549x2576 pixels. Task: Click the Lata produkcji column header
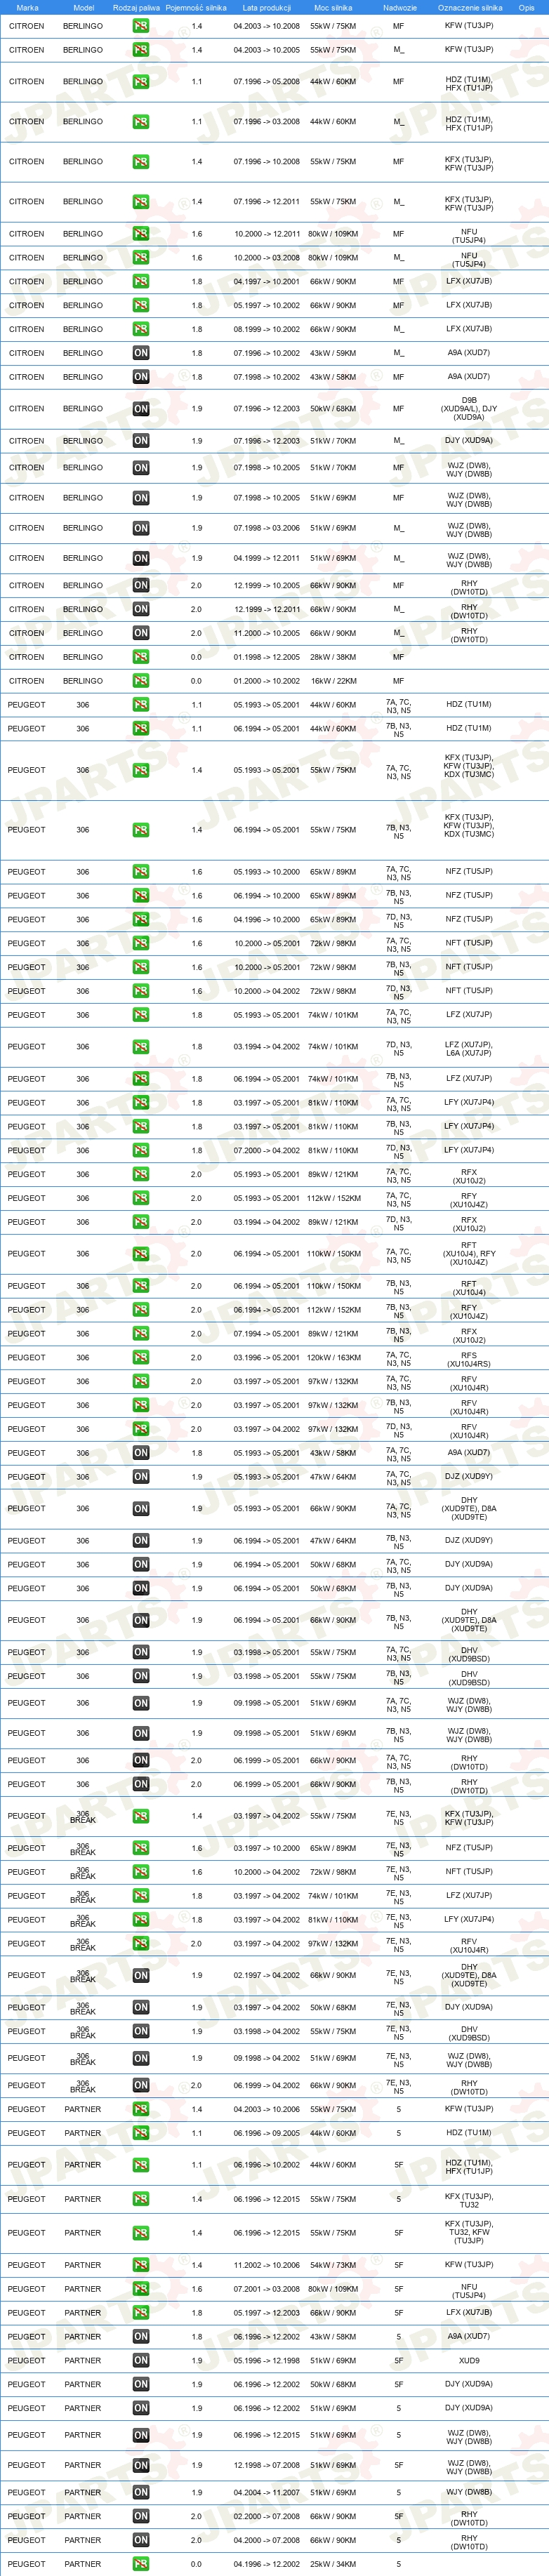point(266,7)
